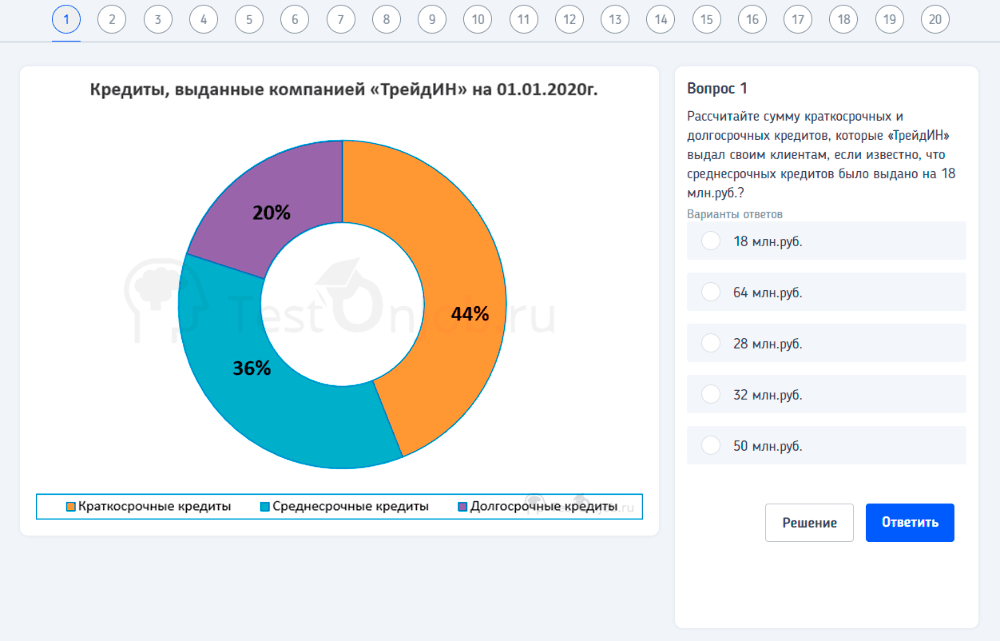This screenshot has height=641, width=1000.
Task: Jump to question 16
Action: (753, 19)
